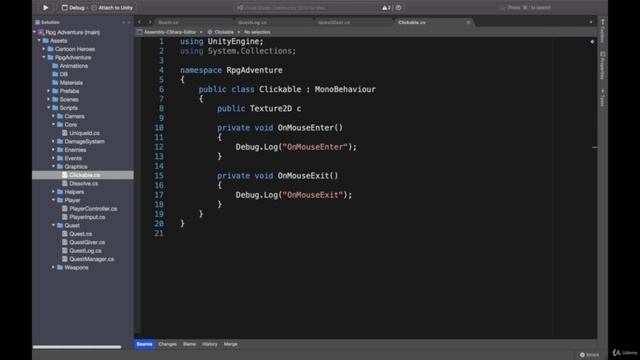The image size is (640, 360).
Task: Open the Dissolve.cs file
Action: (x=80, y=183)
